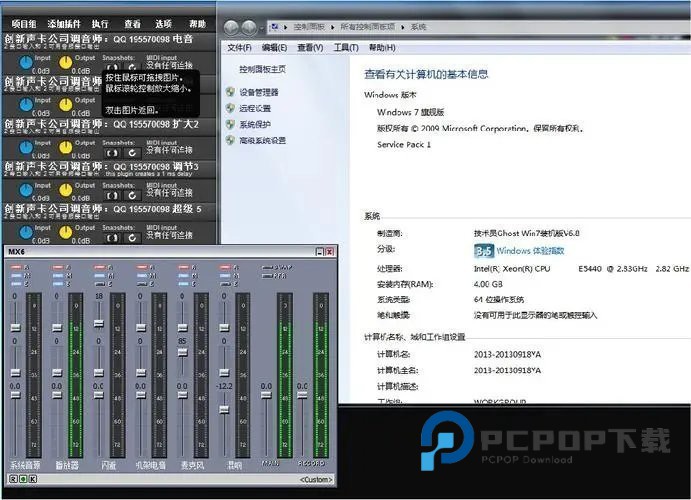691x500 pixels.
Task: Open the 高级系统设置 link
Action: [x=263, y=141]
